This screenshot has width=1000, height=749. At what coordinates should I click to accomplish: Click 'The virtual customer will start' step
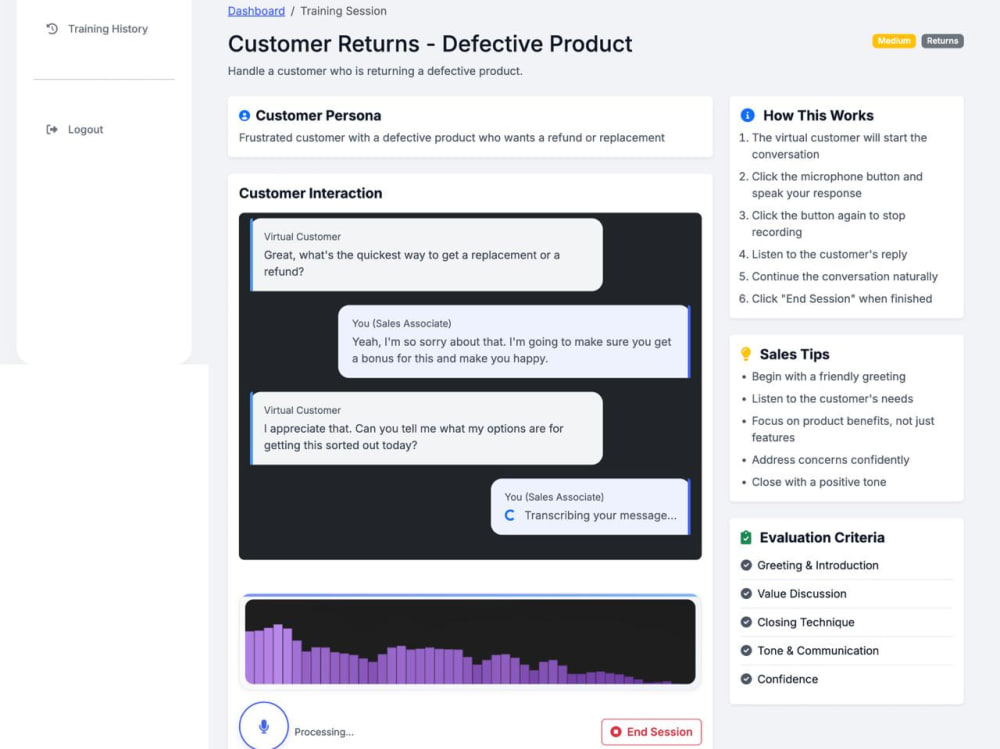click(839, 146)
